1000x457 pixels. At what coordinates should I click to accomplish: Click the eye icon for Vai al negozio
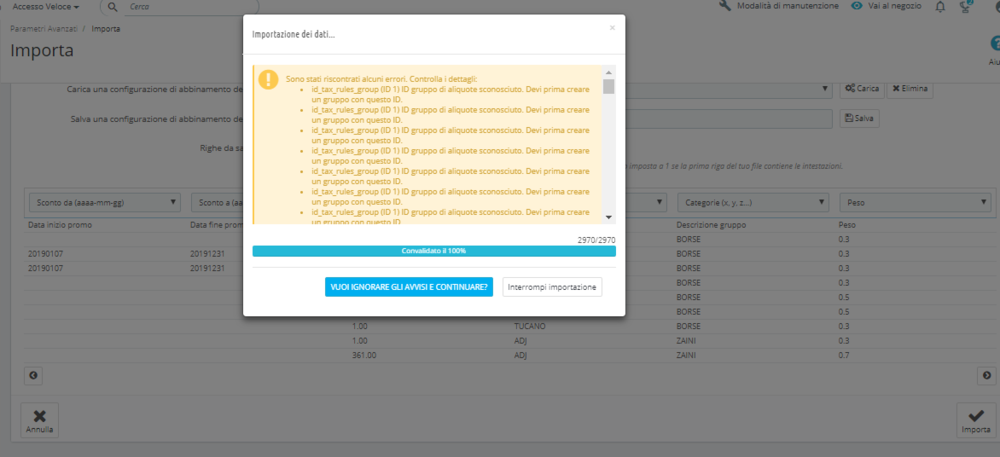pyautogui.click(x=857, y=6)
